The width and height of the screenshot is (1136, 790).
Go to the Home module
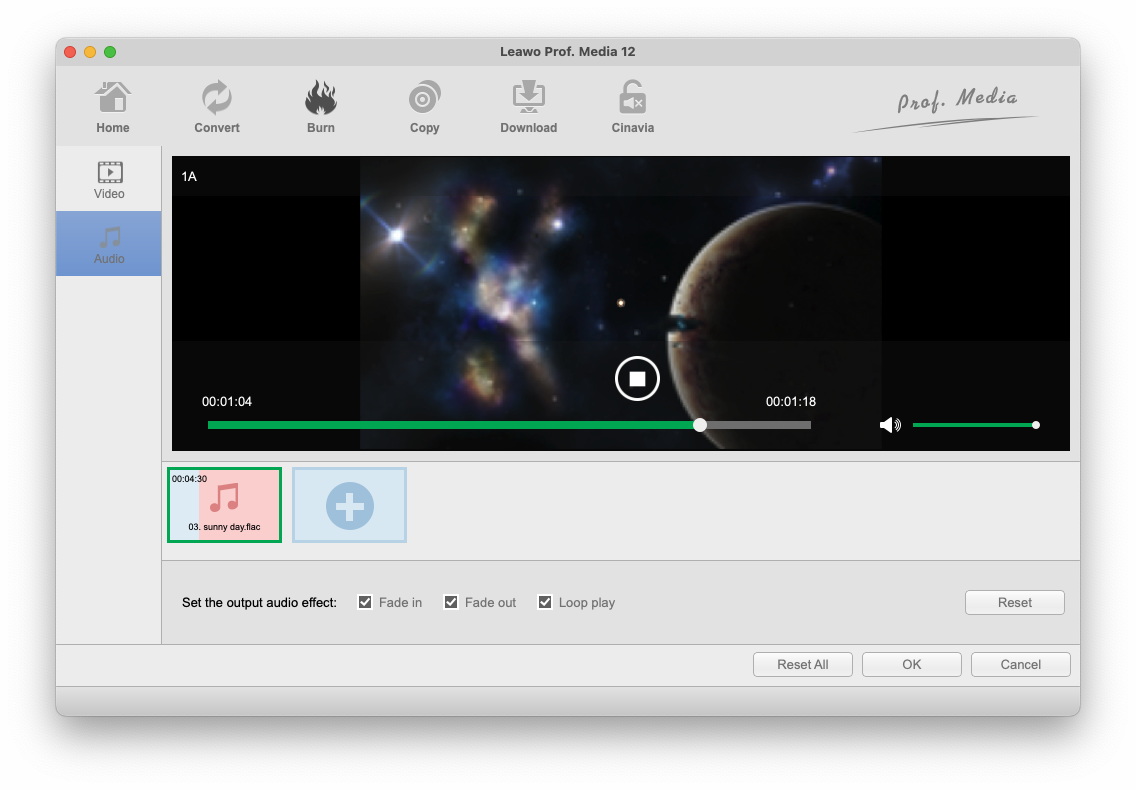[112, 107]
